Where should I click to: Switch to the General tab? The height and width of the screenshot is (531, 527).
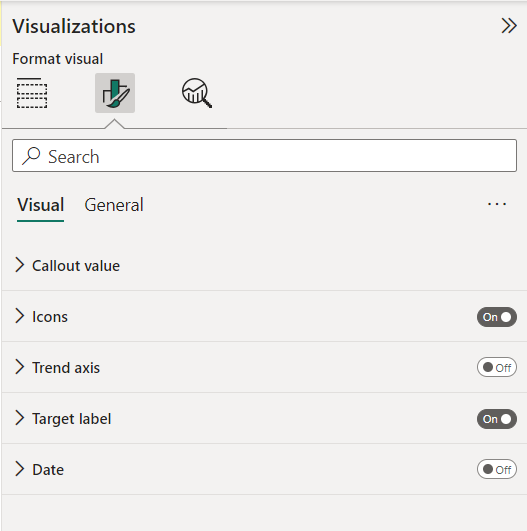(x=114, y=205)
